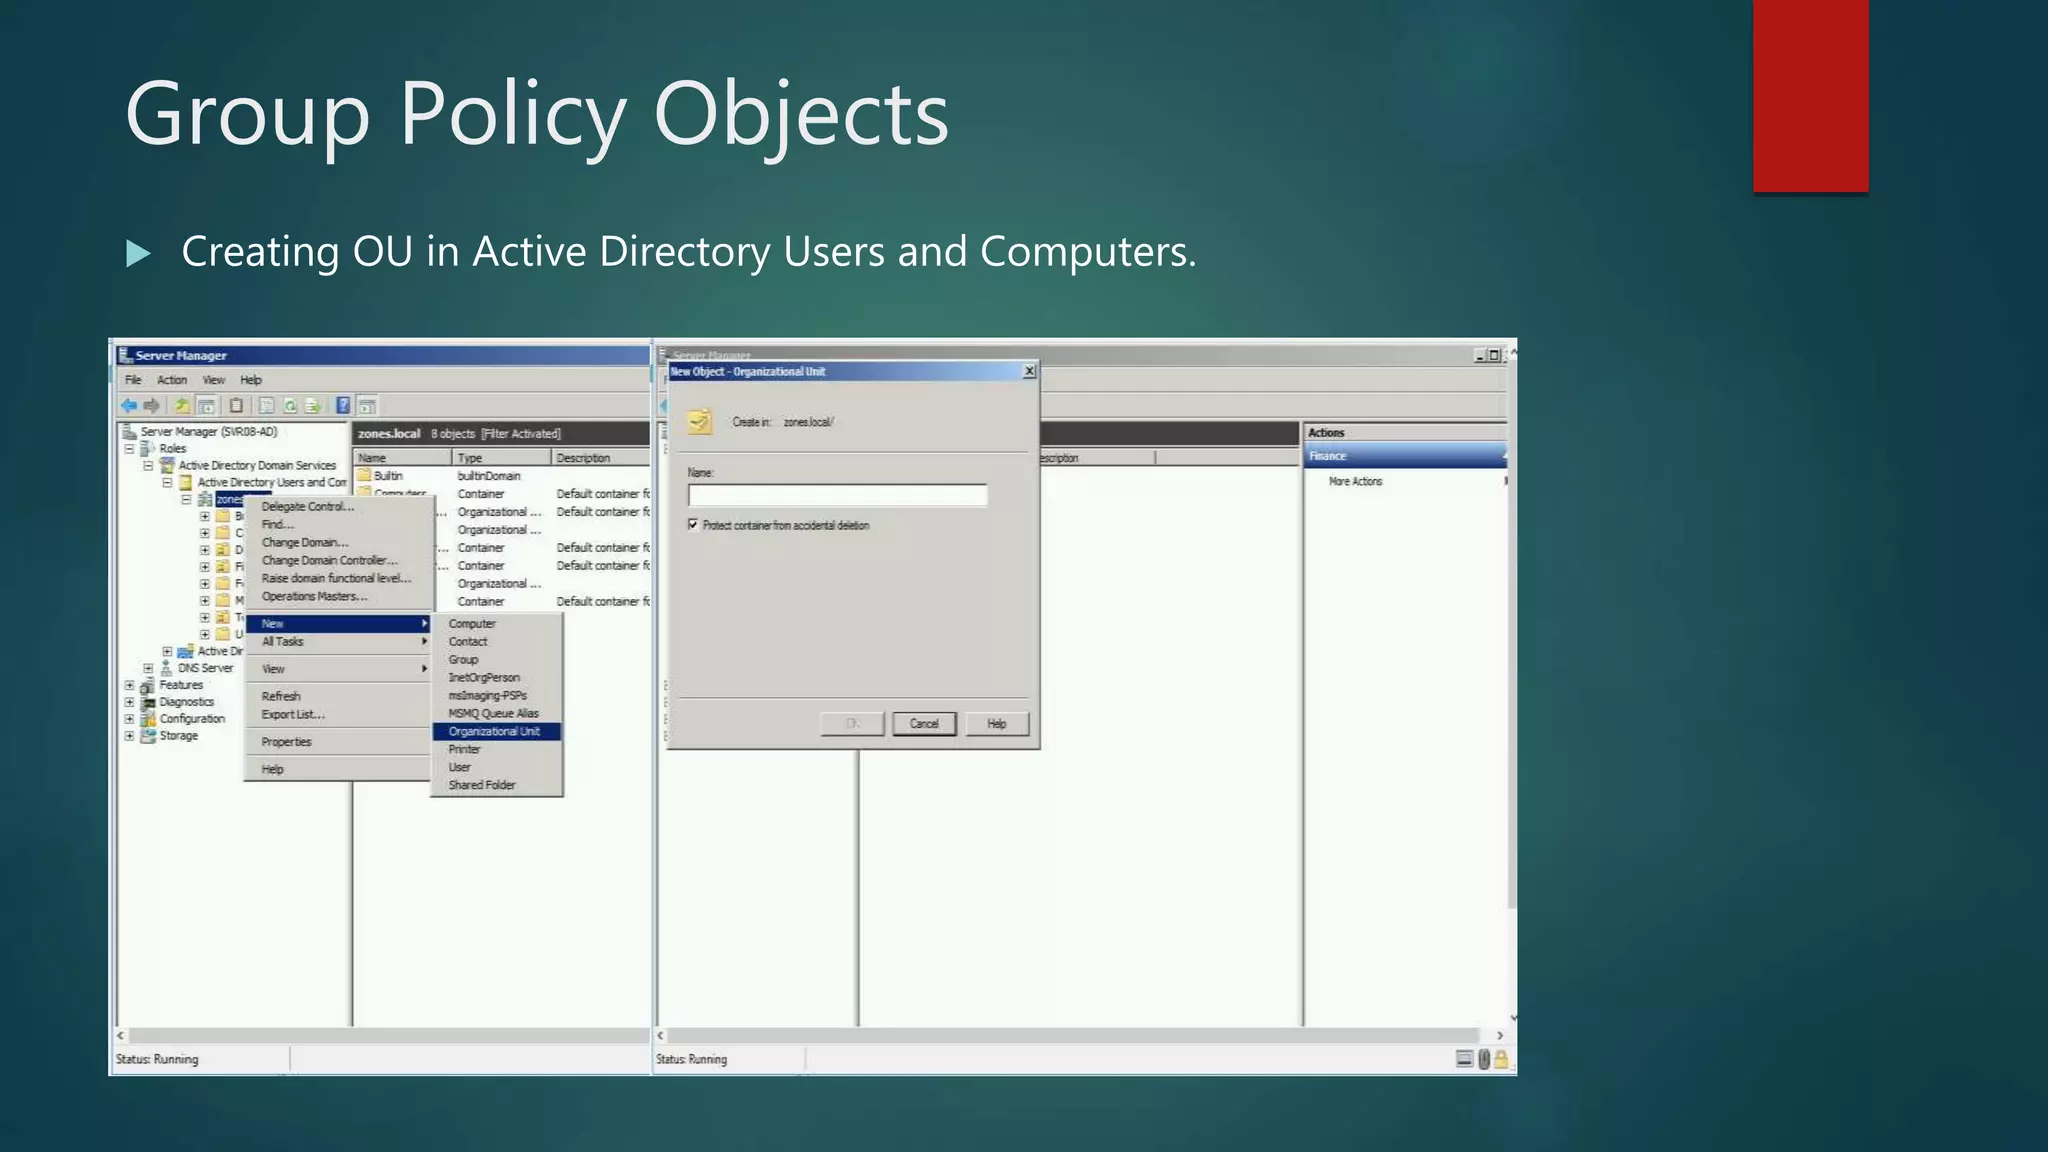Screen dimensions: 2048x1152
Task: Select the Storage tree node
Action: tap(179, 736)
